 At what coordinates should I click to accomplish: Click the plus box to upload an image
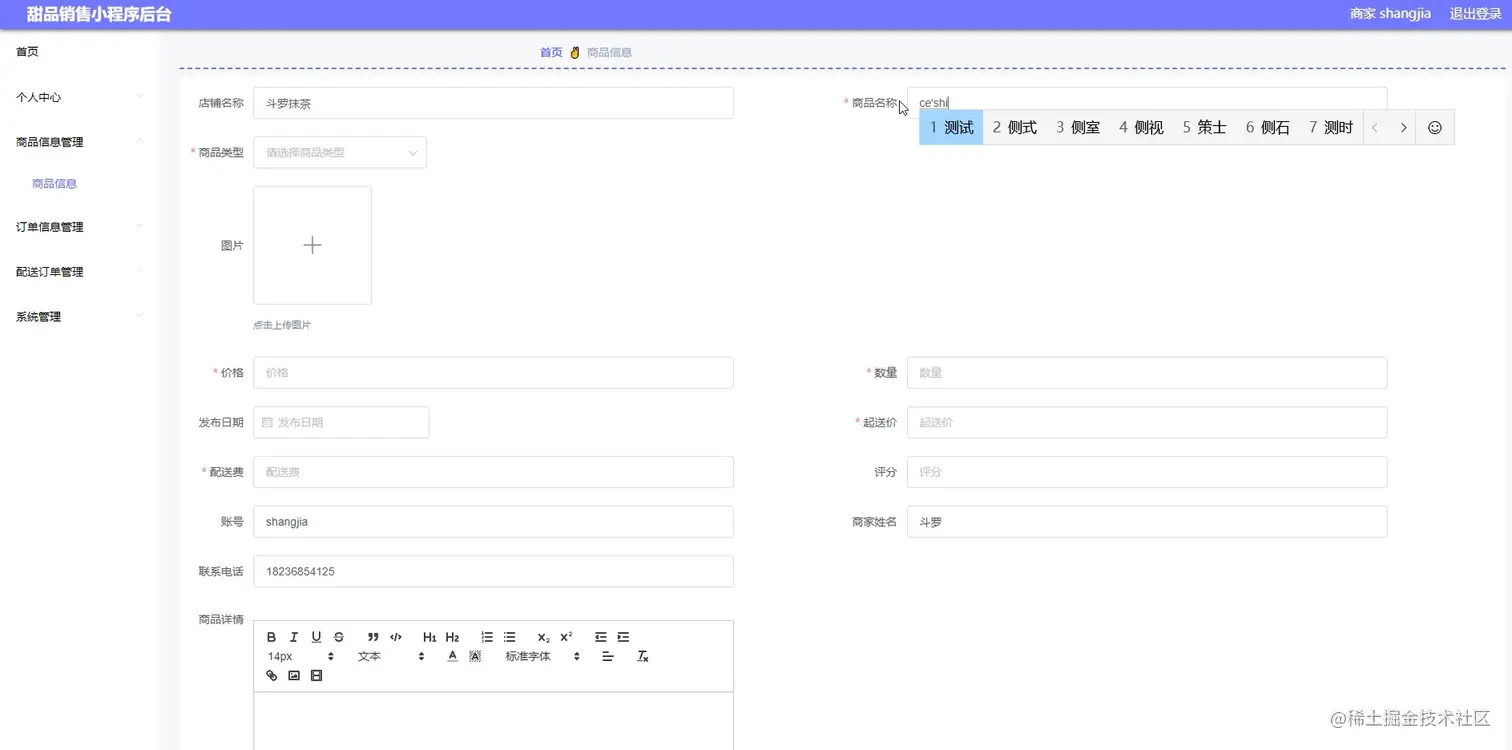click(312, 245)
